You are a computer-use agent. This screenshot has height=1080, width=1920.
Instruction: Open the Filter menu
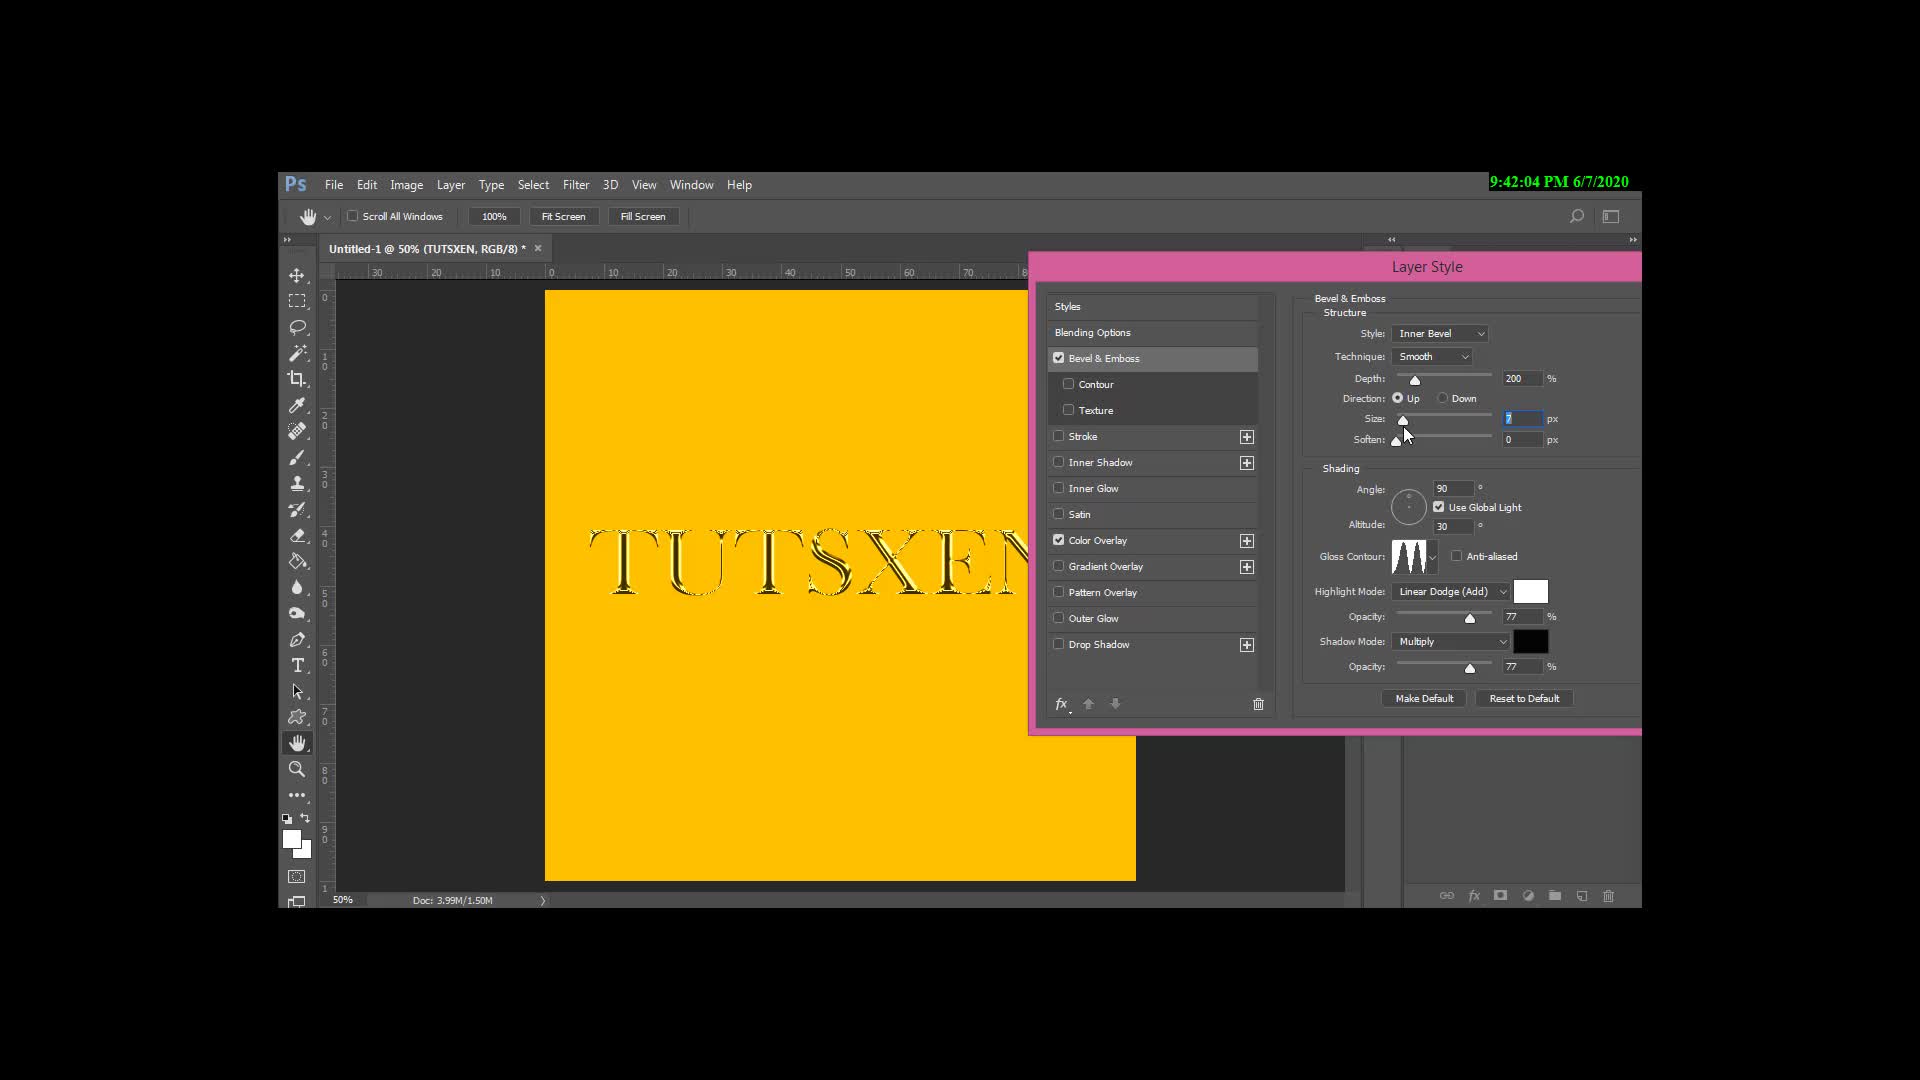pyautogui.click(x=575, y=185)
